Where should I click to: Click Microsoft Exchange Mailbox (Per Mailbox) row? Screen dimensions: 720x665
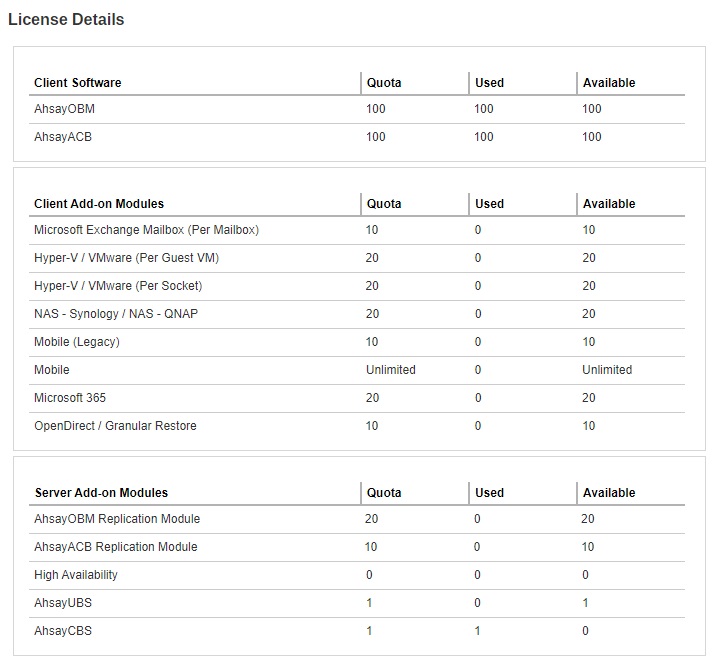[146, 230]
